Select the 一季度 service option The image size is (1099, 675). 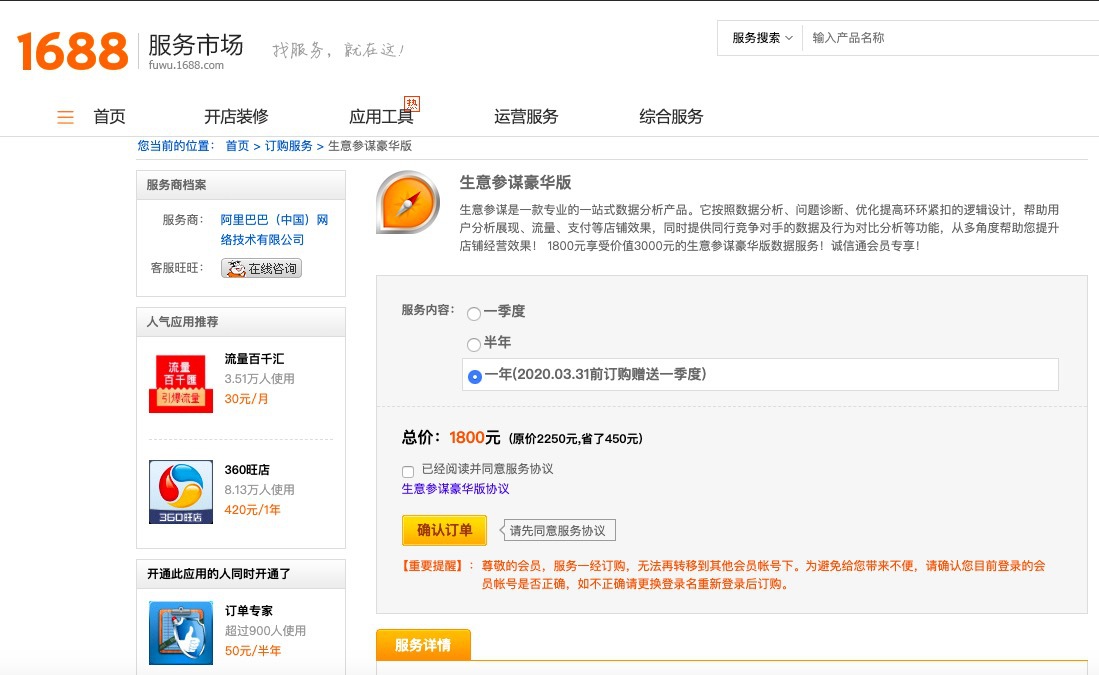coord(475,313)
